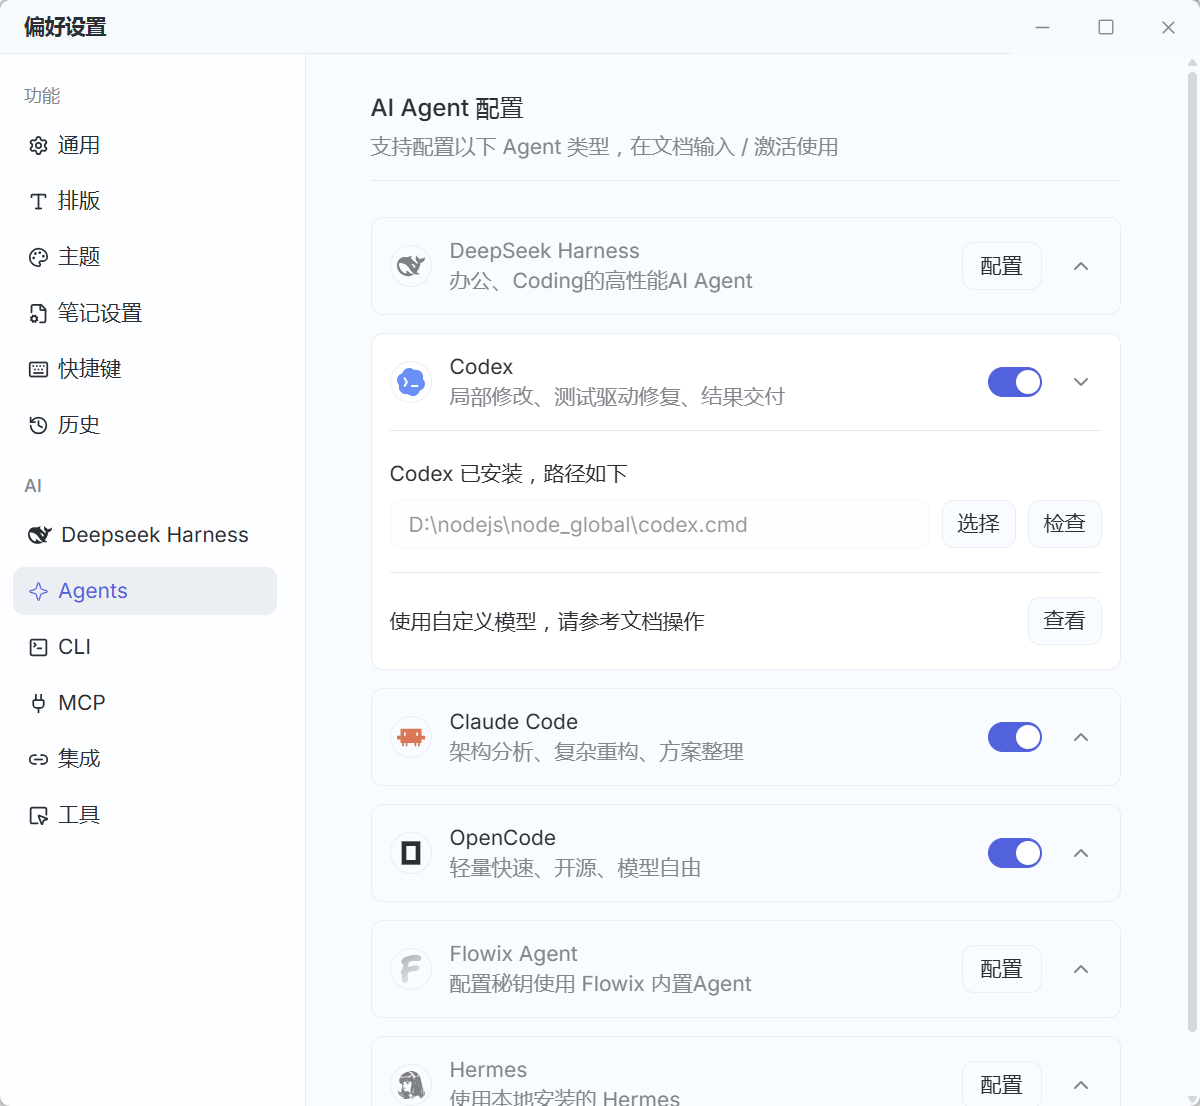The image size is (1200, 1106).
Task: Click the gear icon beside 通用
Action: coord(38,146)
